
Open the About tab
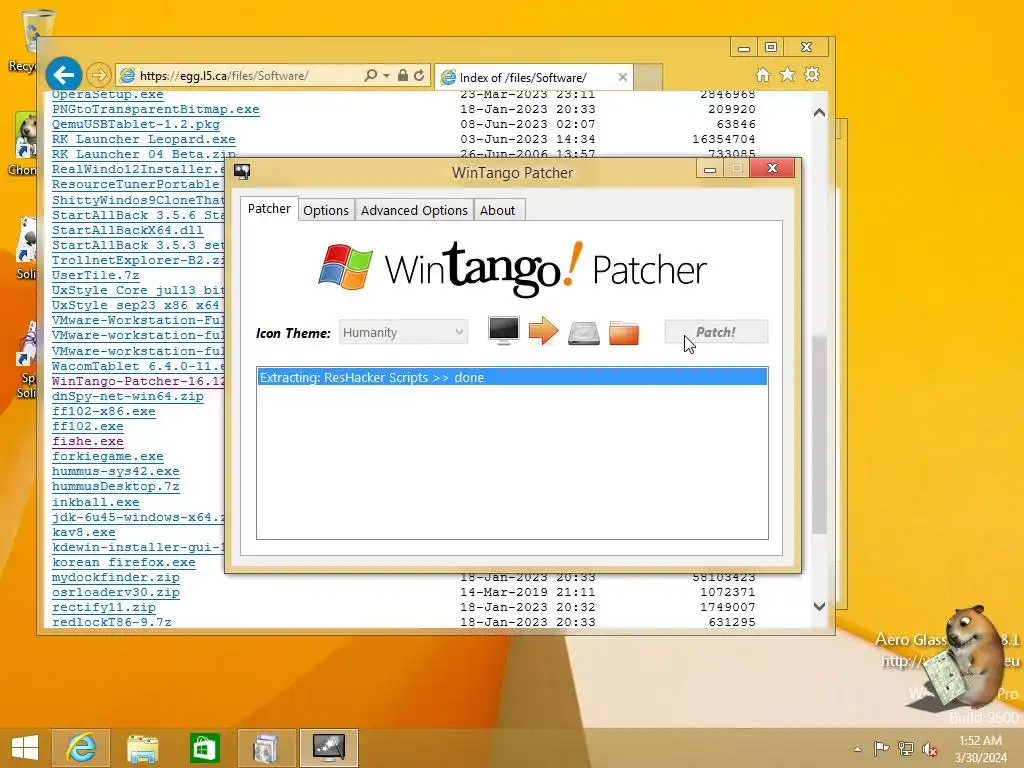click(x=498, y=210)
